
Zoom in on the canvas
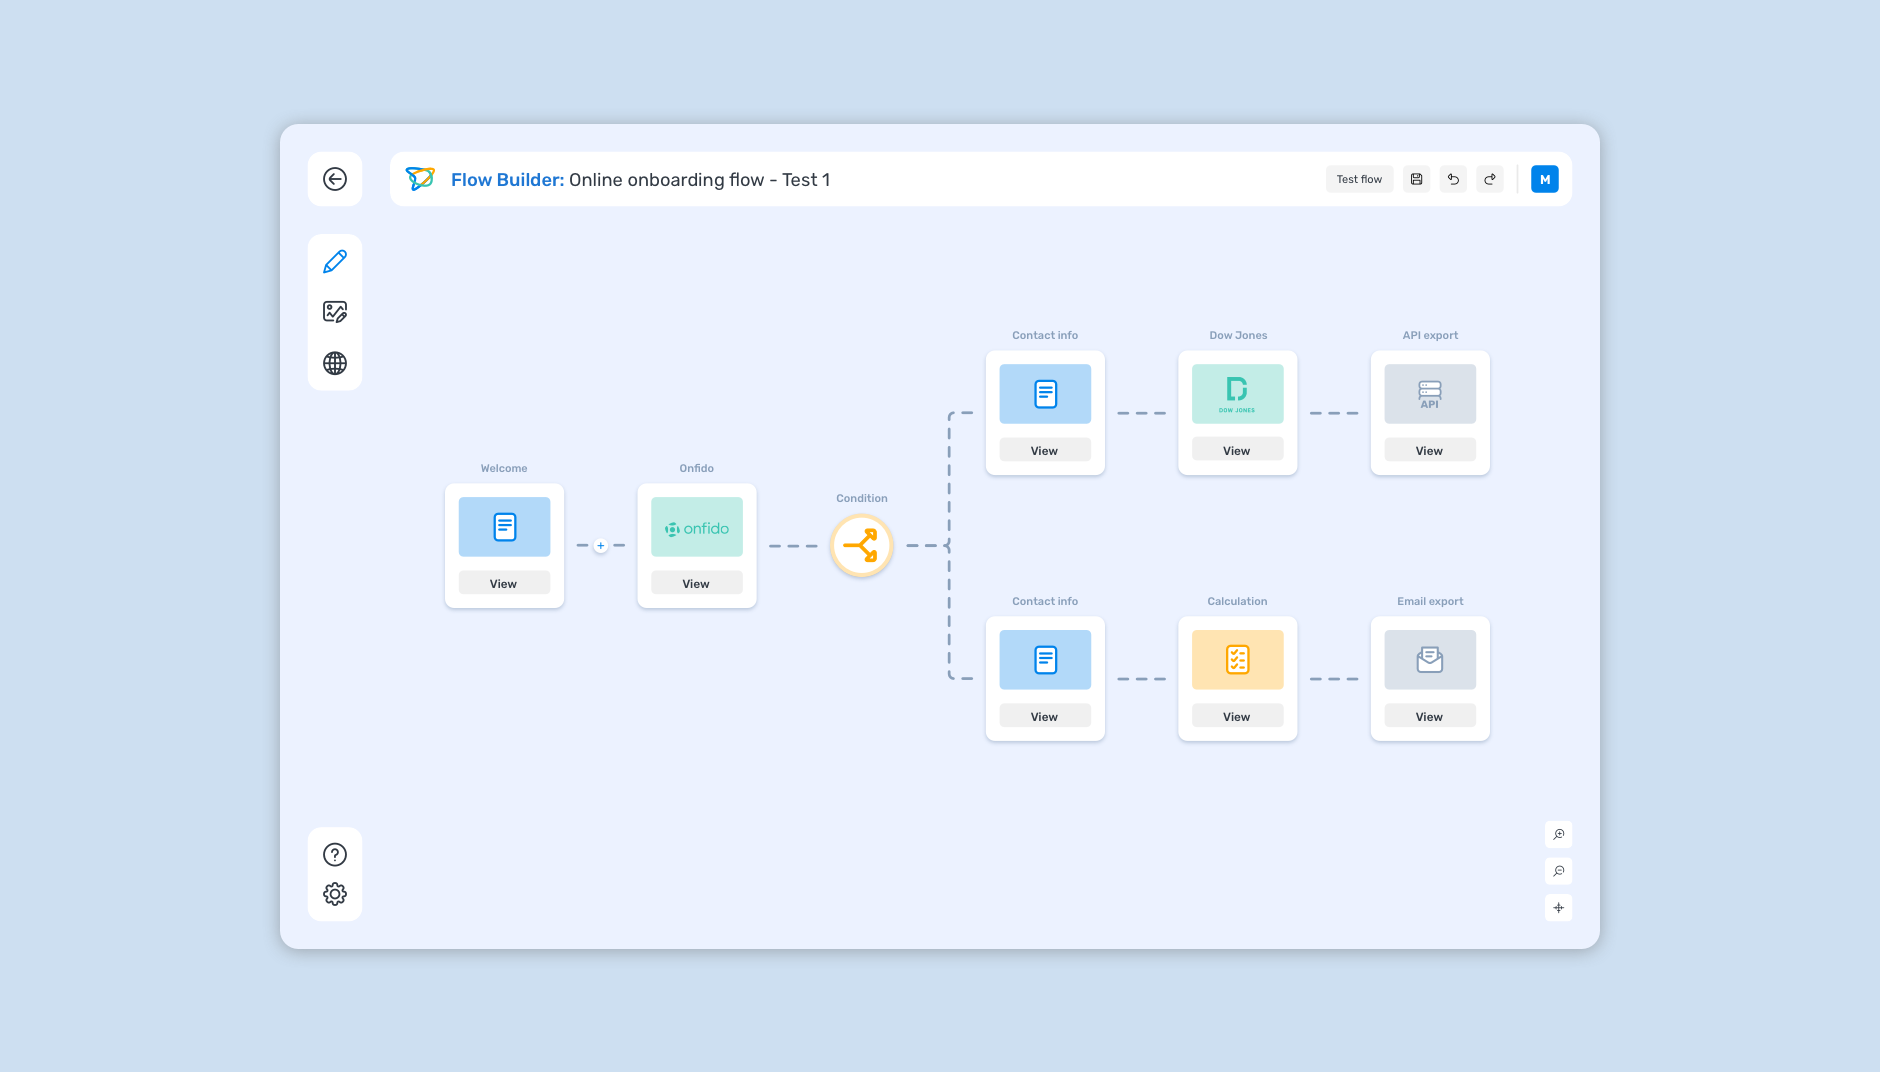tap(1559, 834)
